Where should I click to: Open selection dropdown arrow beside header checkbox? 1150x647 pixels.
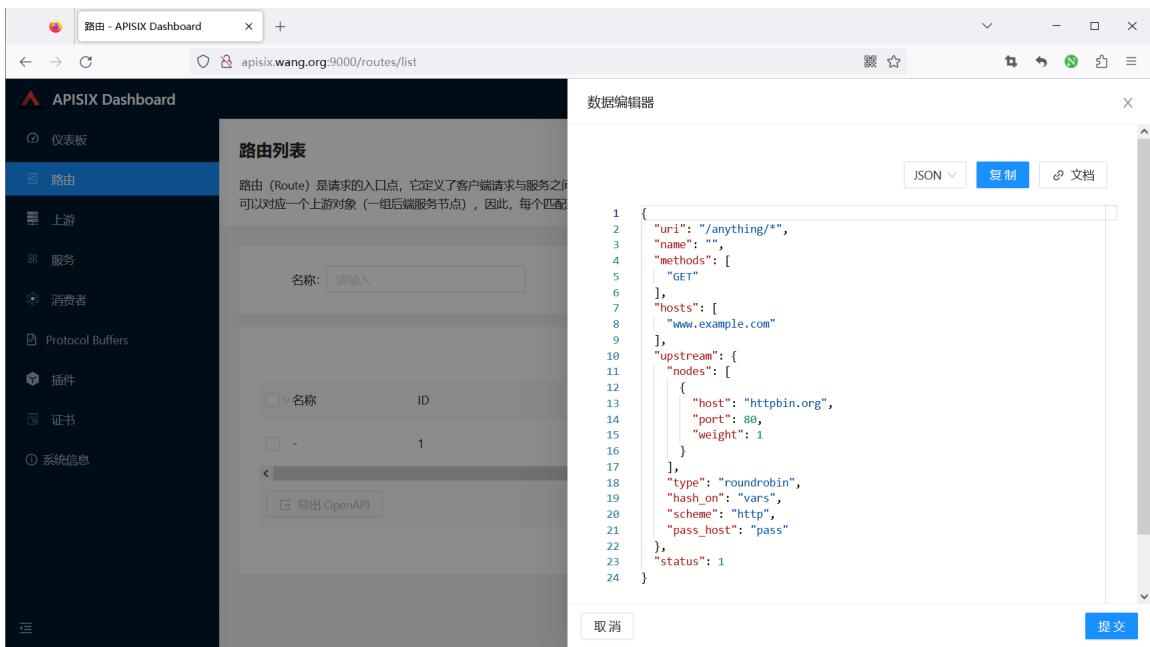click(286, 401)
